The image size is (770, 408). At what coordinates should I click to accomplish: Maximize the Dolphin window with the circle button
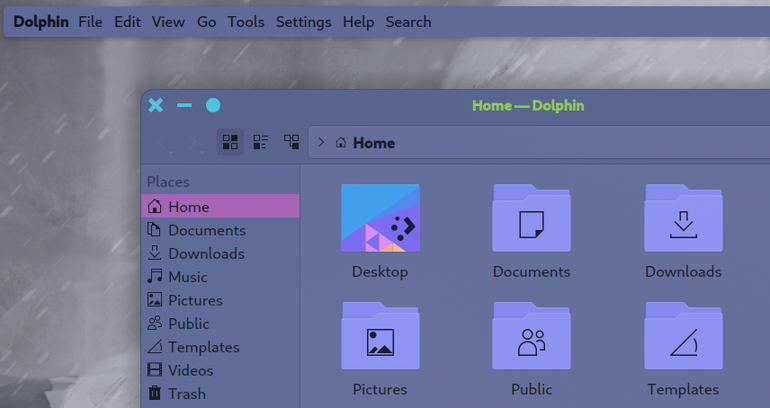(213, 105)
